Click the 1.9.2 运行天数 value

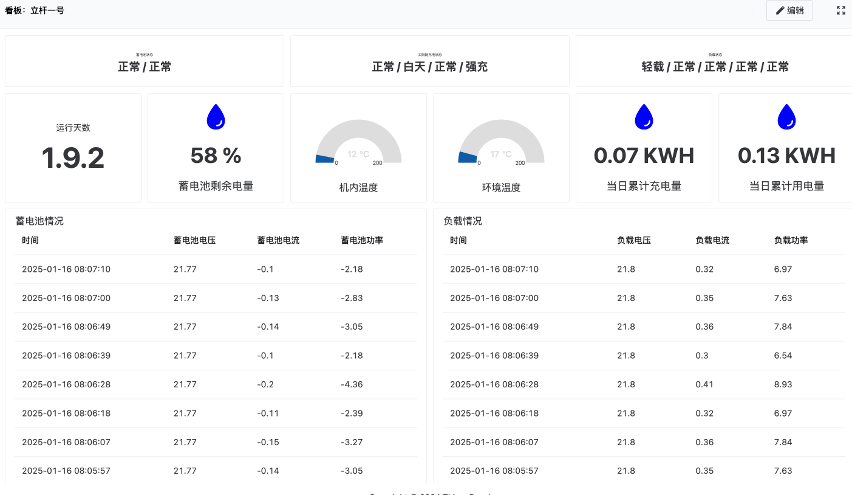73,158
